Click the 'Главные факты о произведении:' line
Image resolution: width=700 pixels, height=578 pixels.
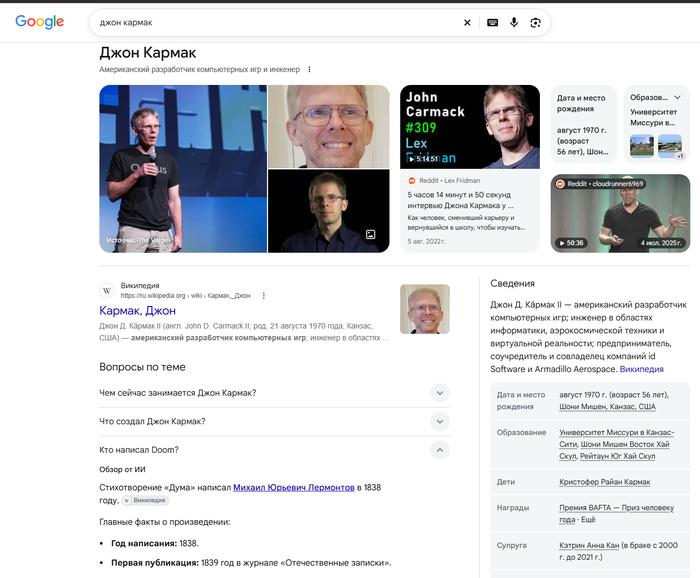click(x=165, y=522)
